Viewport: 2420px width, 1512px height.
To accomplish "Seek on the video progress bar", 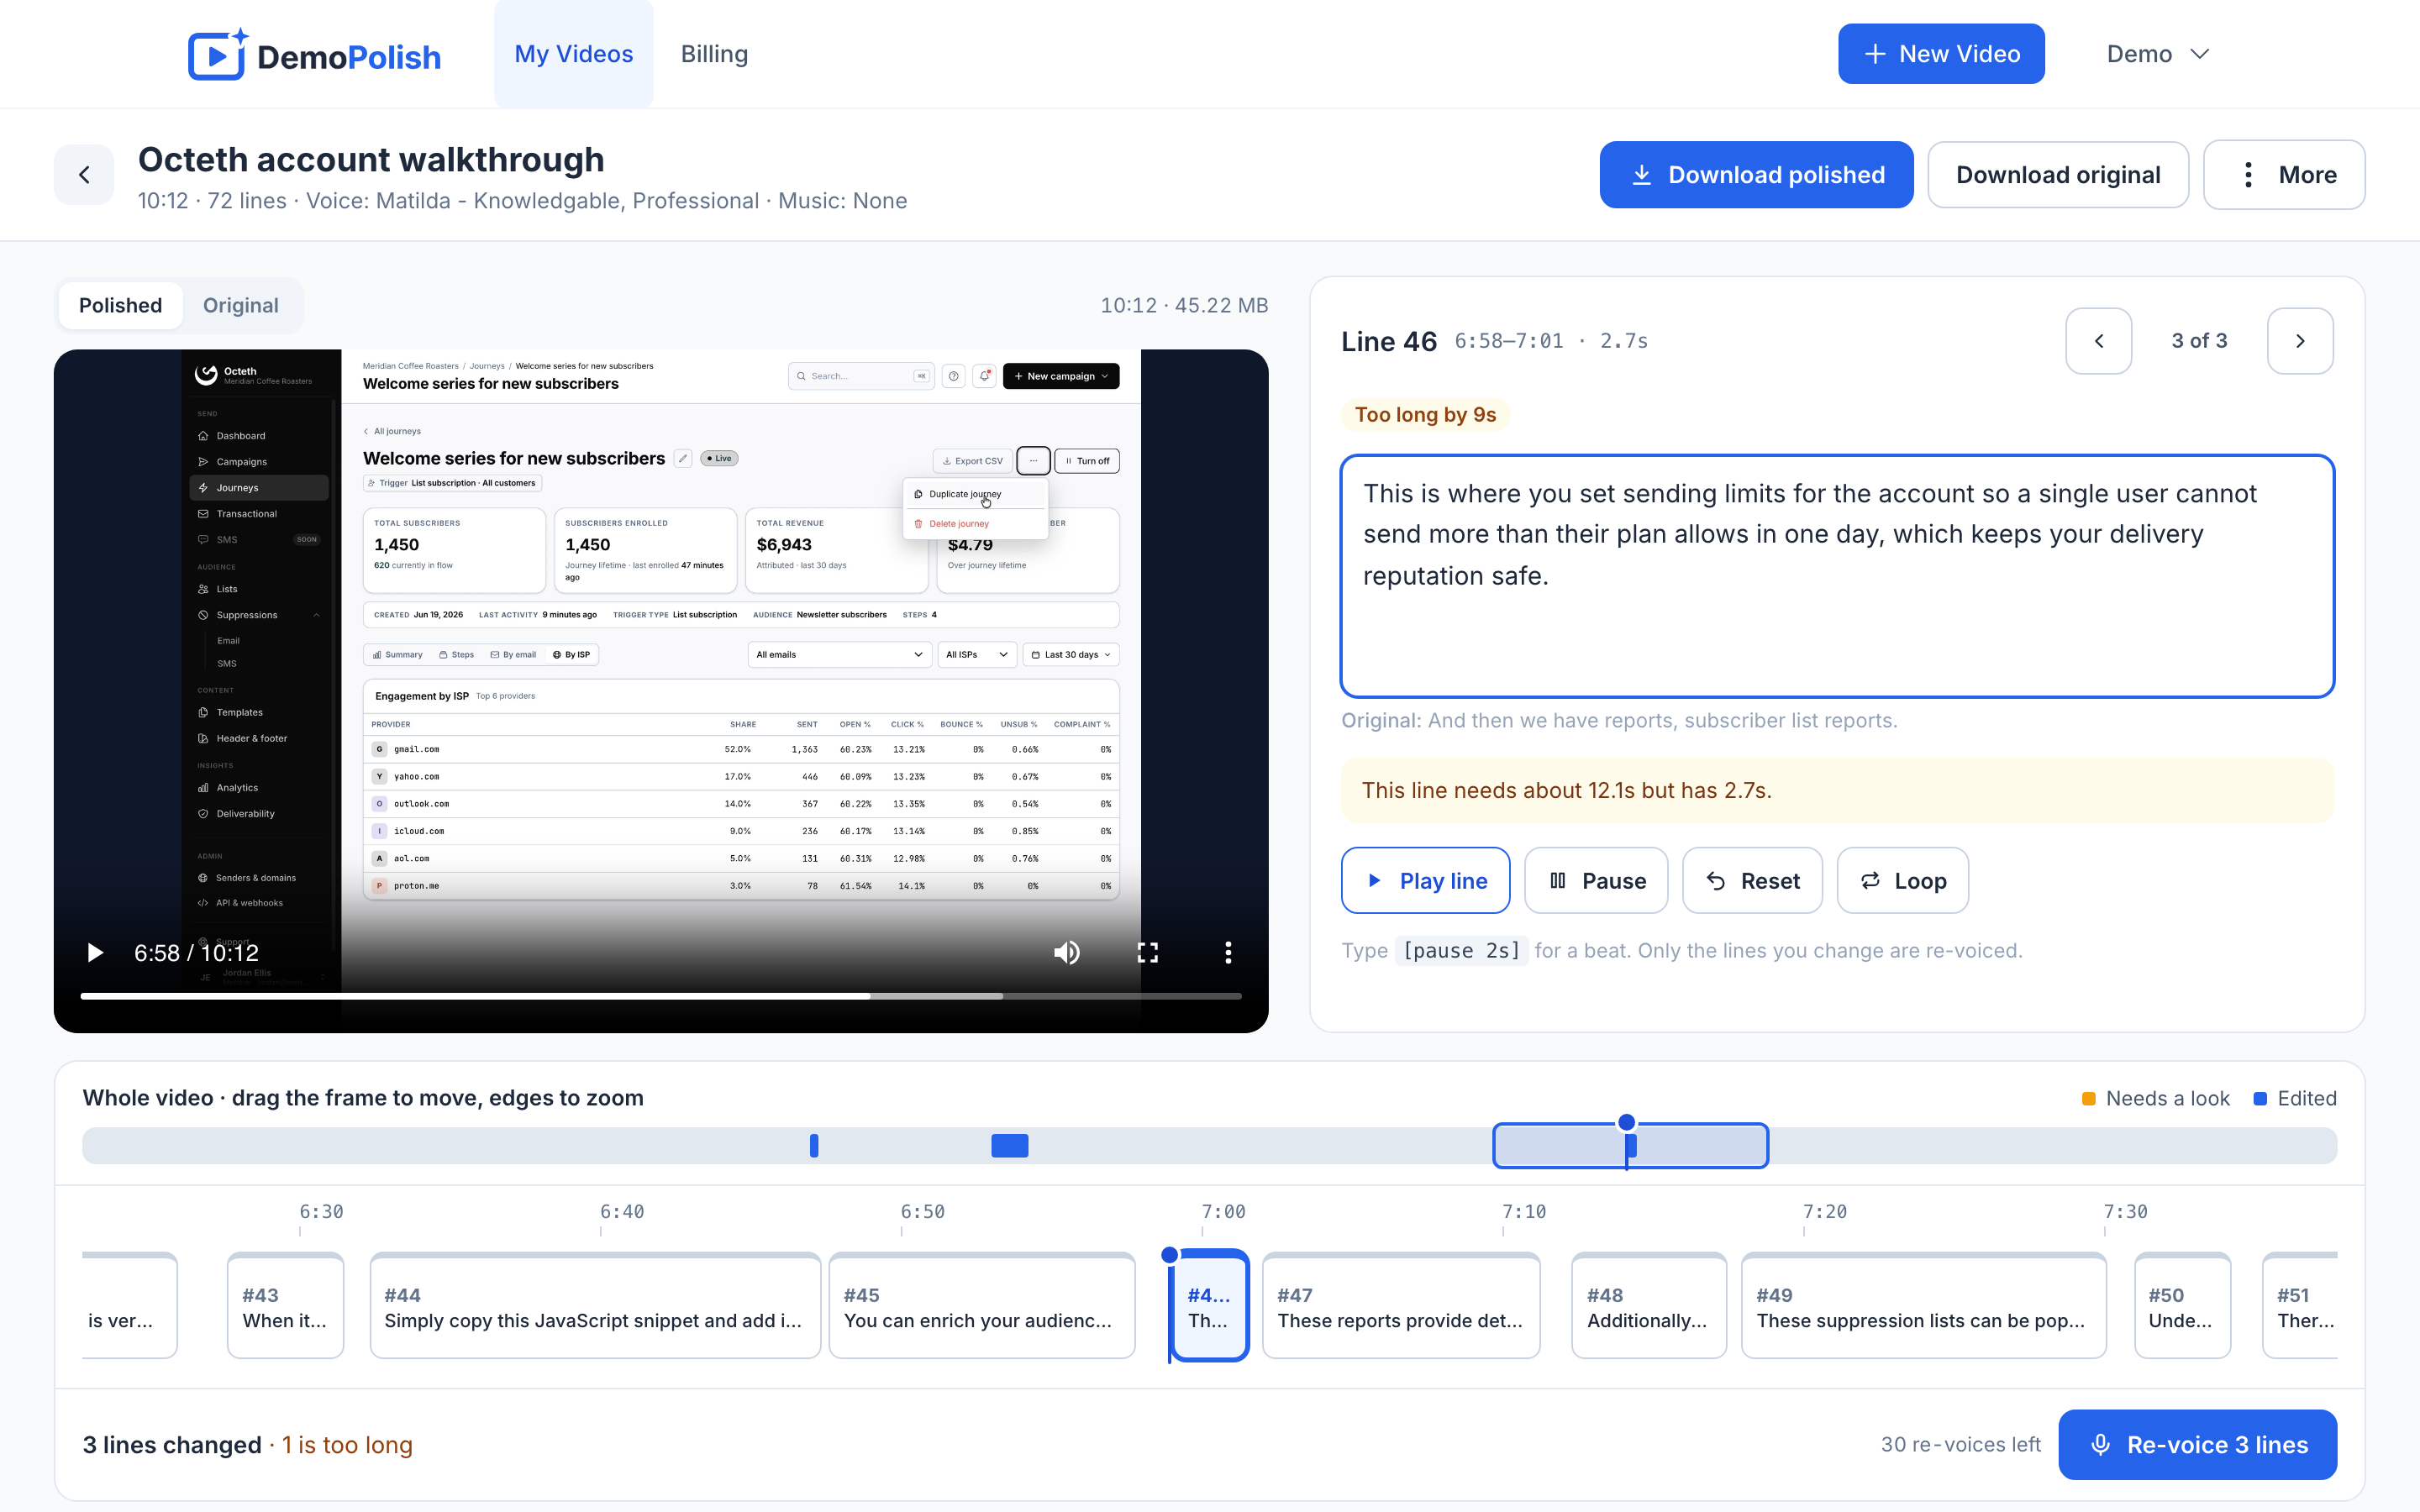I will click(661, 996).
